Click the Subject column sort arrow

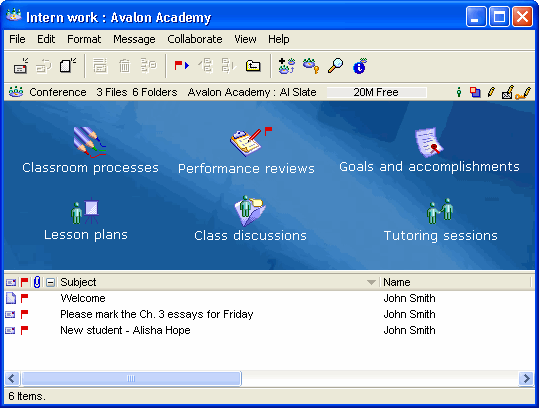371,282
